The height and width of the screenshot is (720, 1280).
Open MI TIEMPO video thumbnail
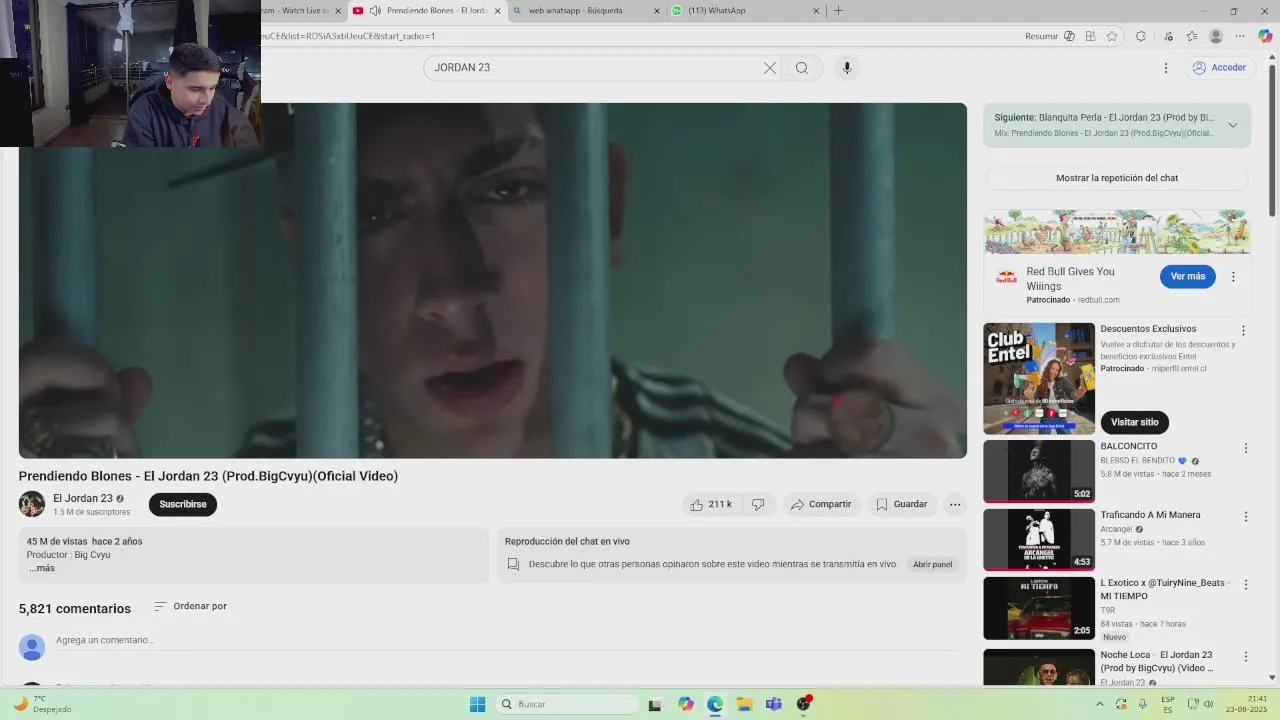pyautogui.click(x=1039, y=608)
